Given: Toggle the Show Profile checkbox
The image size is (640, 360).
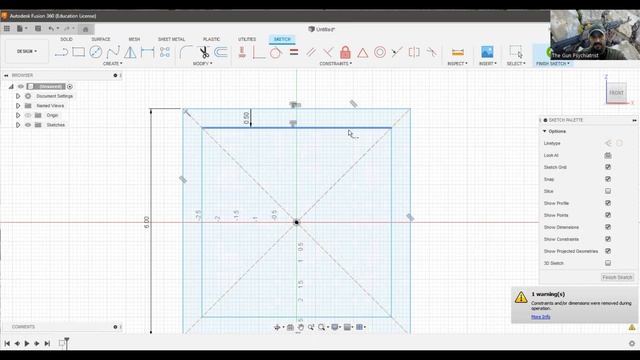Looking at the screenshot, I should [x=608, y=203].
